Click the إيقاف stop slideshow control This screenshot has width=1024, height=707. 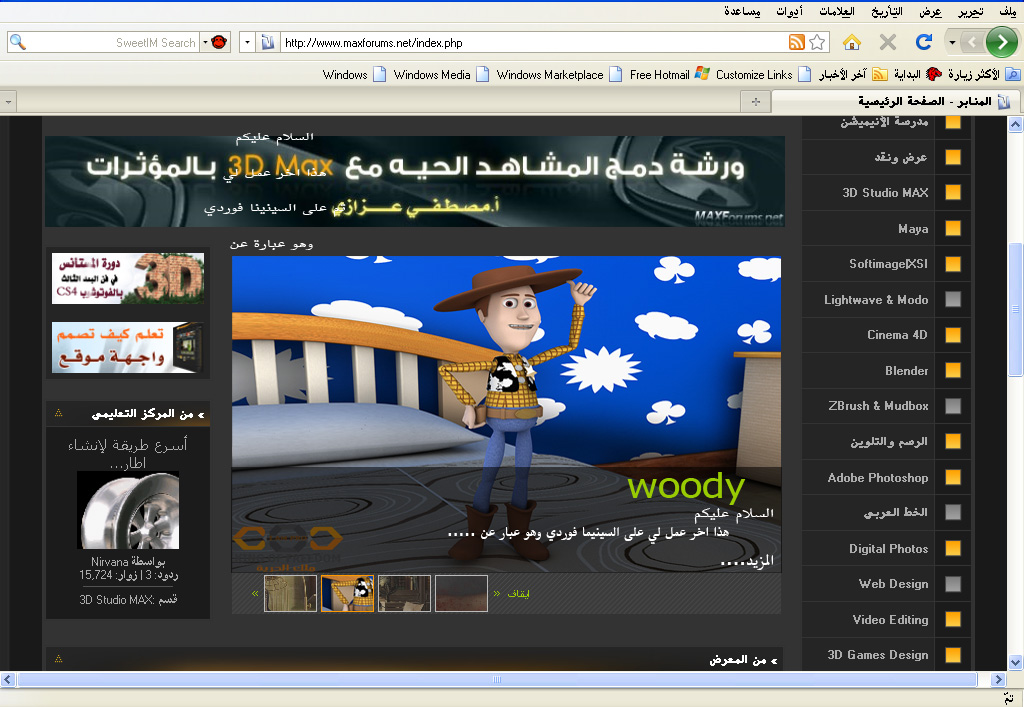[519, 593]
